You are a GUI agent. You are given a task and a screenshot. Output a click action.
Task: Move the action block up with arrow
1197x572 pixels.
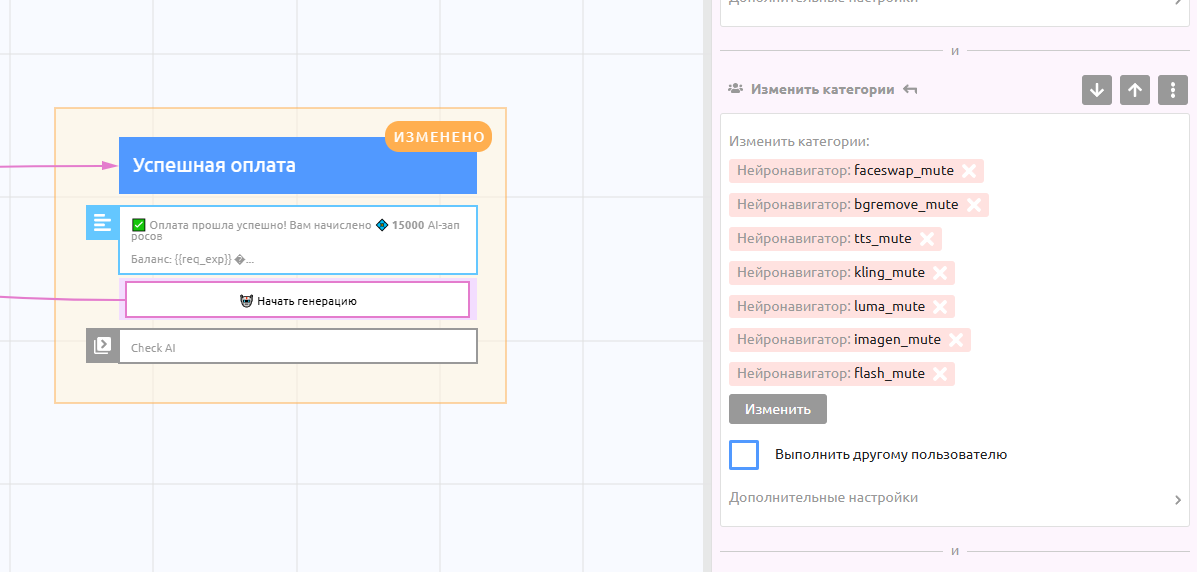[1134, 90]
